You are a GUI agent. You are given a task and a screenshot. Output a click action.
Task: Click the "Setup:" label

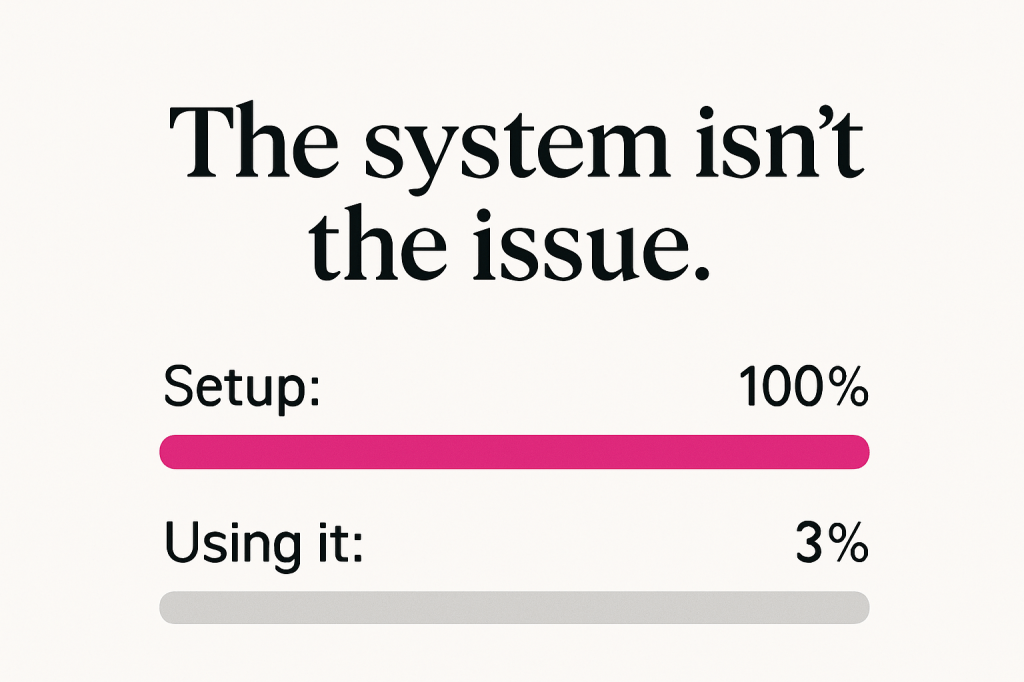(240, 389)
